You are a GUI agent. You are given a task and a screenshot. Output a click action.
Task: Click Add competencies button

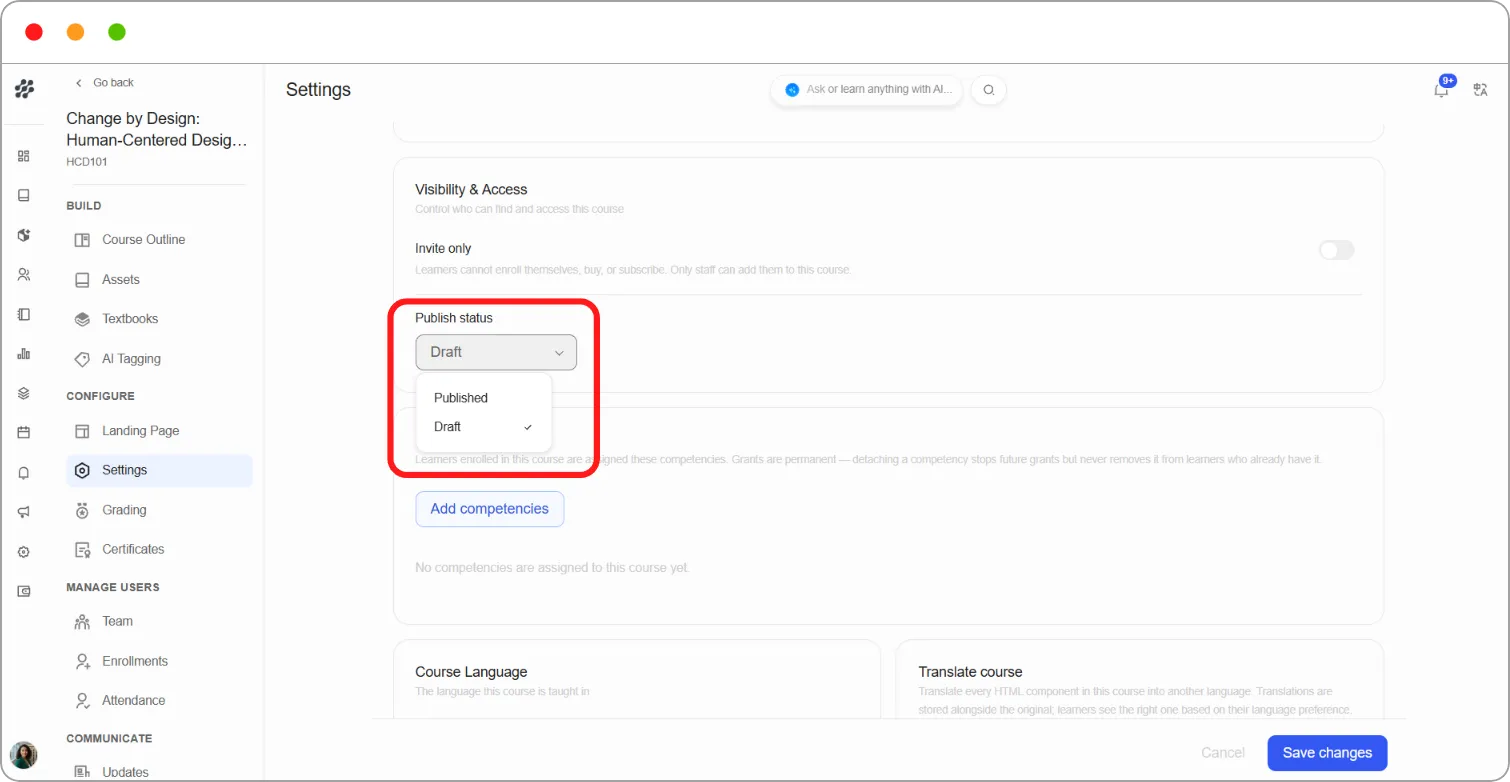pyautogui.click(x=490, y=509)
